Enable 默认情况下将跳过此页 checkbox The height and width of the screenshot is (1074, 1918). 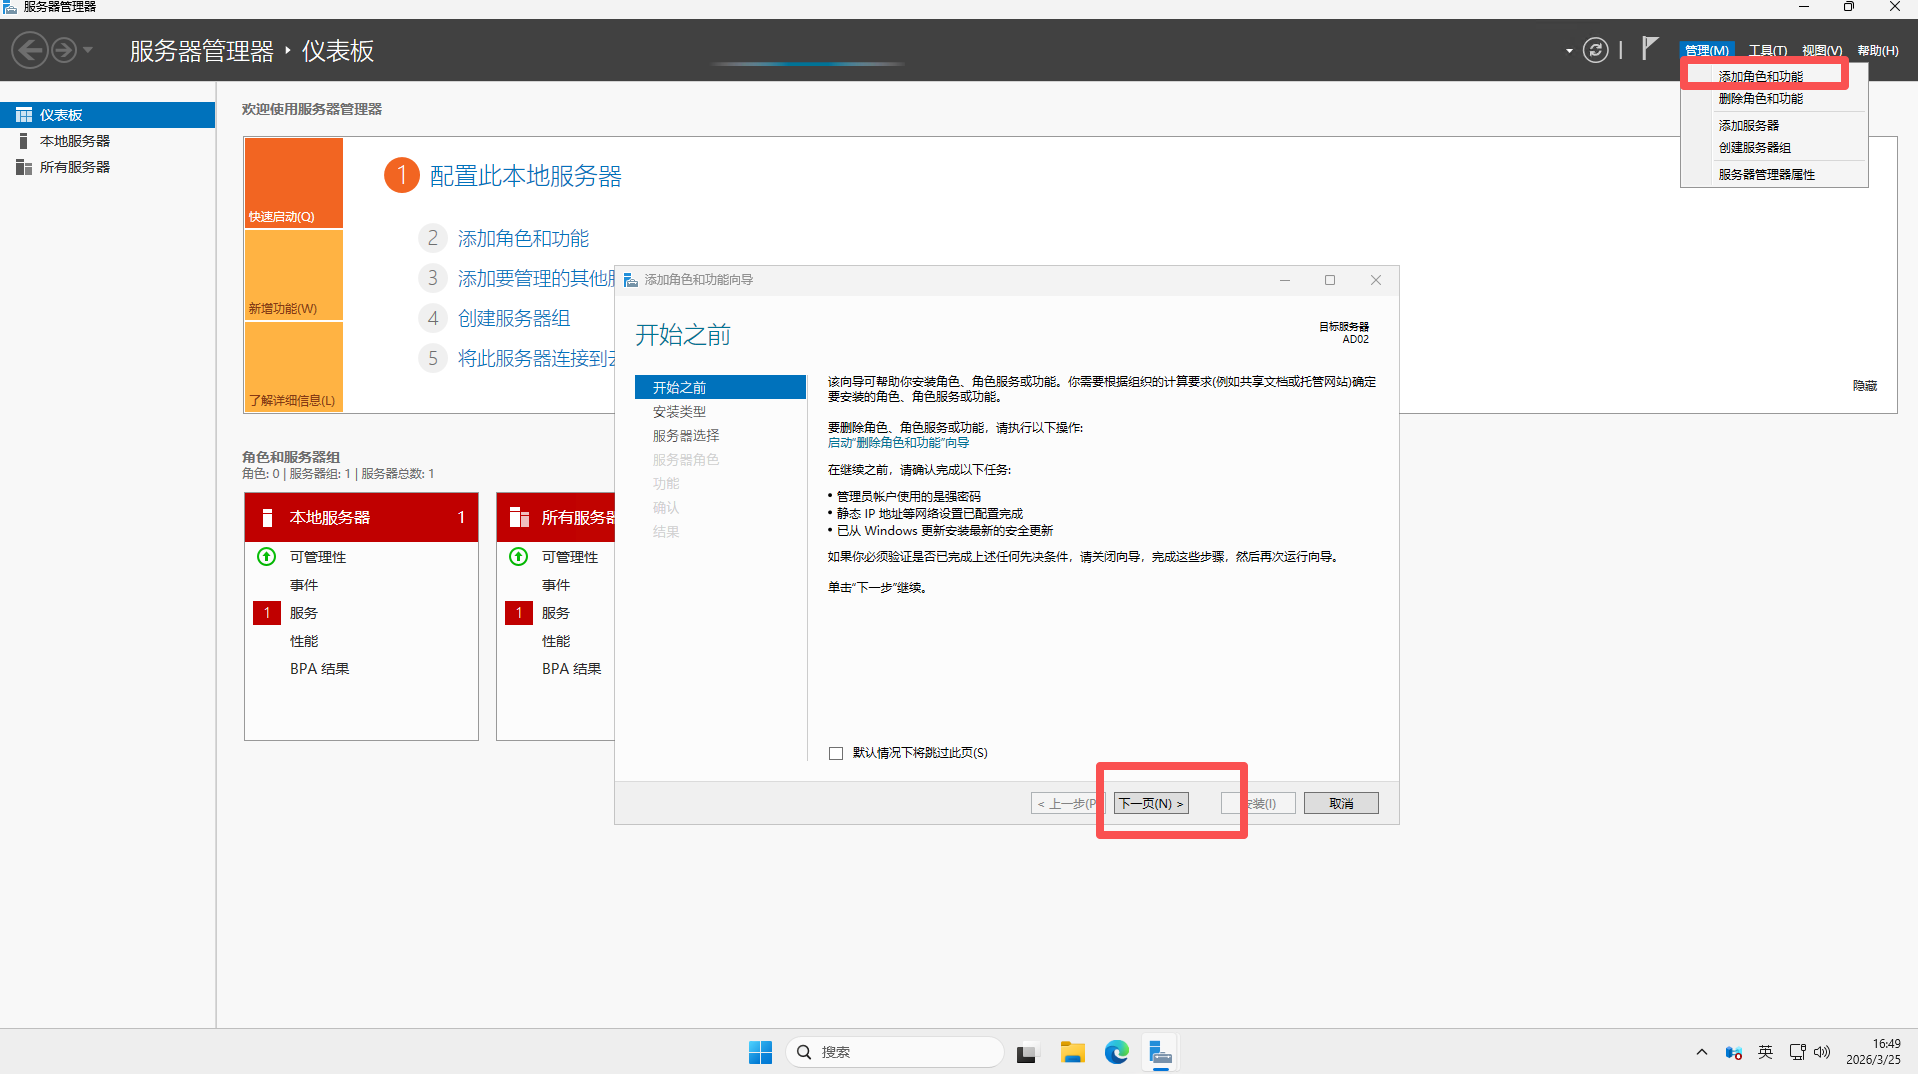point(836,753)
